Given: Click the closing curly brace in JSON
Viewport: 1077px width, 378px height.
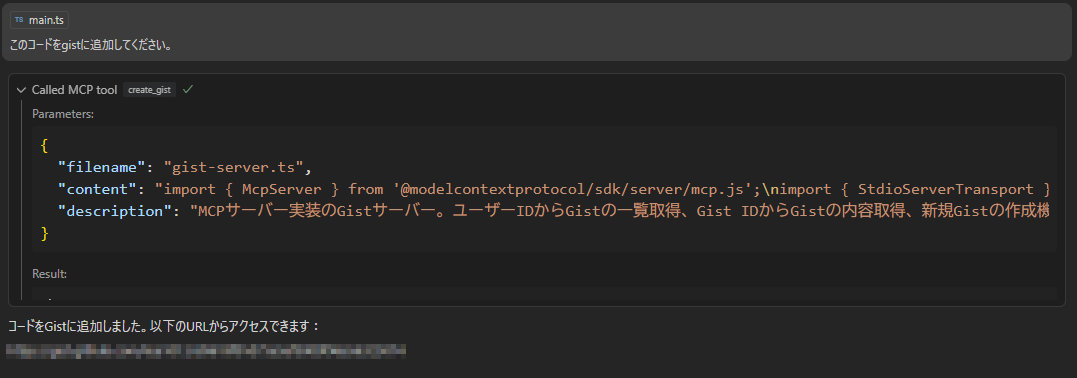Looking at the screenshot, I should (45, 234).
